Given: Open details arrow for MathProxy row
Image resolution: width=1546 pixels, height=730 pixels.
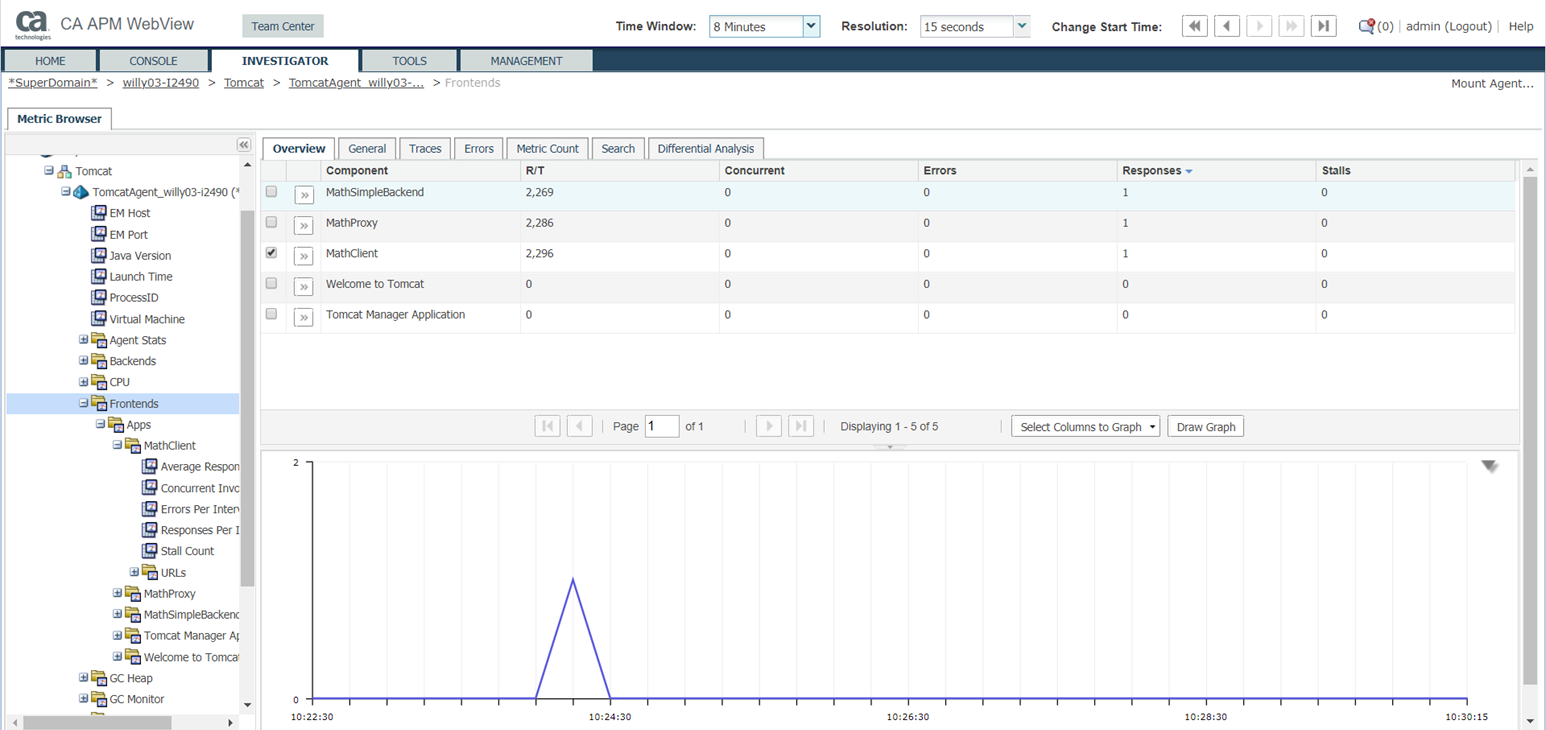Looking at the screenshot, I should [304, 226].
